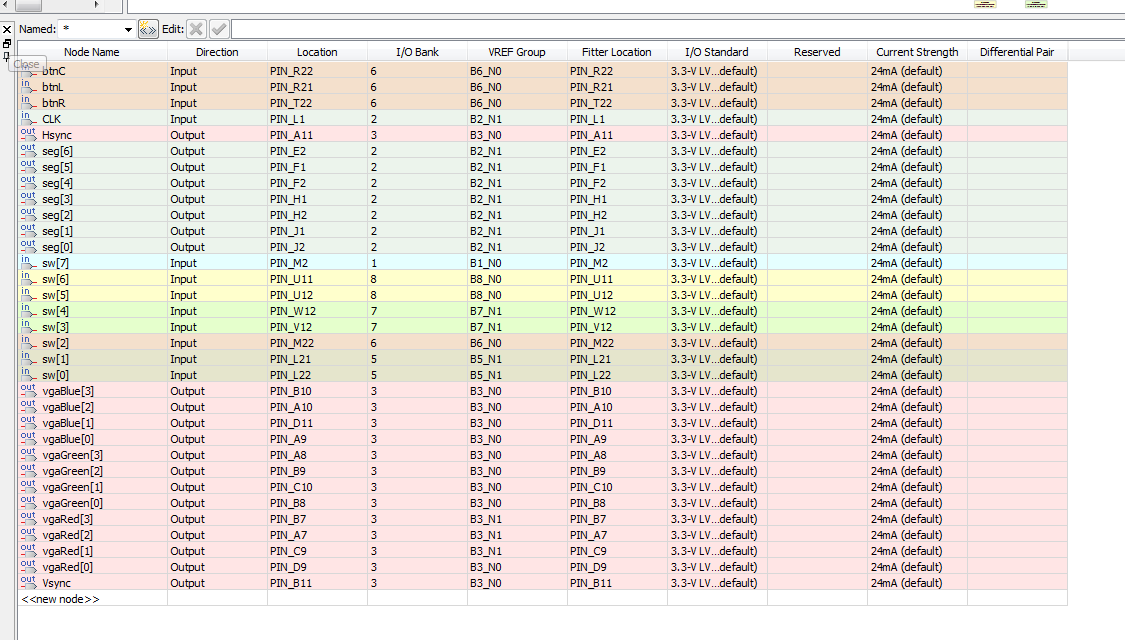The height and width of the screenshot is (640, 1125).
Task: Select the PIN_B11 Location cell for Vsync
Action: pos(317,583)
